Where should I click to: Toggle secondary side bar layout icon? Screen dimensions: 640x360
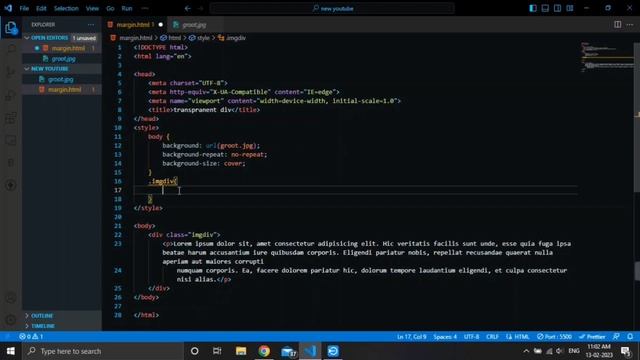point(557,8)
